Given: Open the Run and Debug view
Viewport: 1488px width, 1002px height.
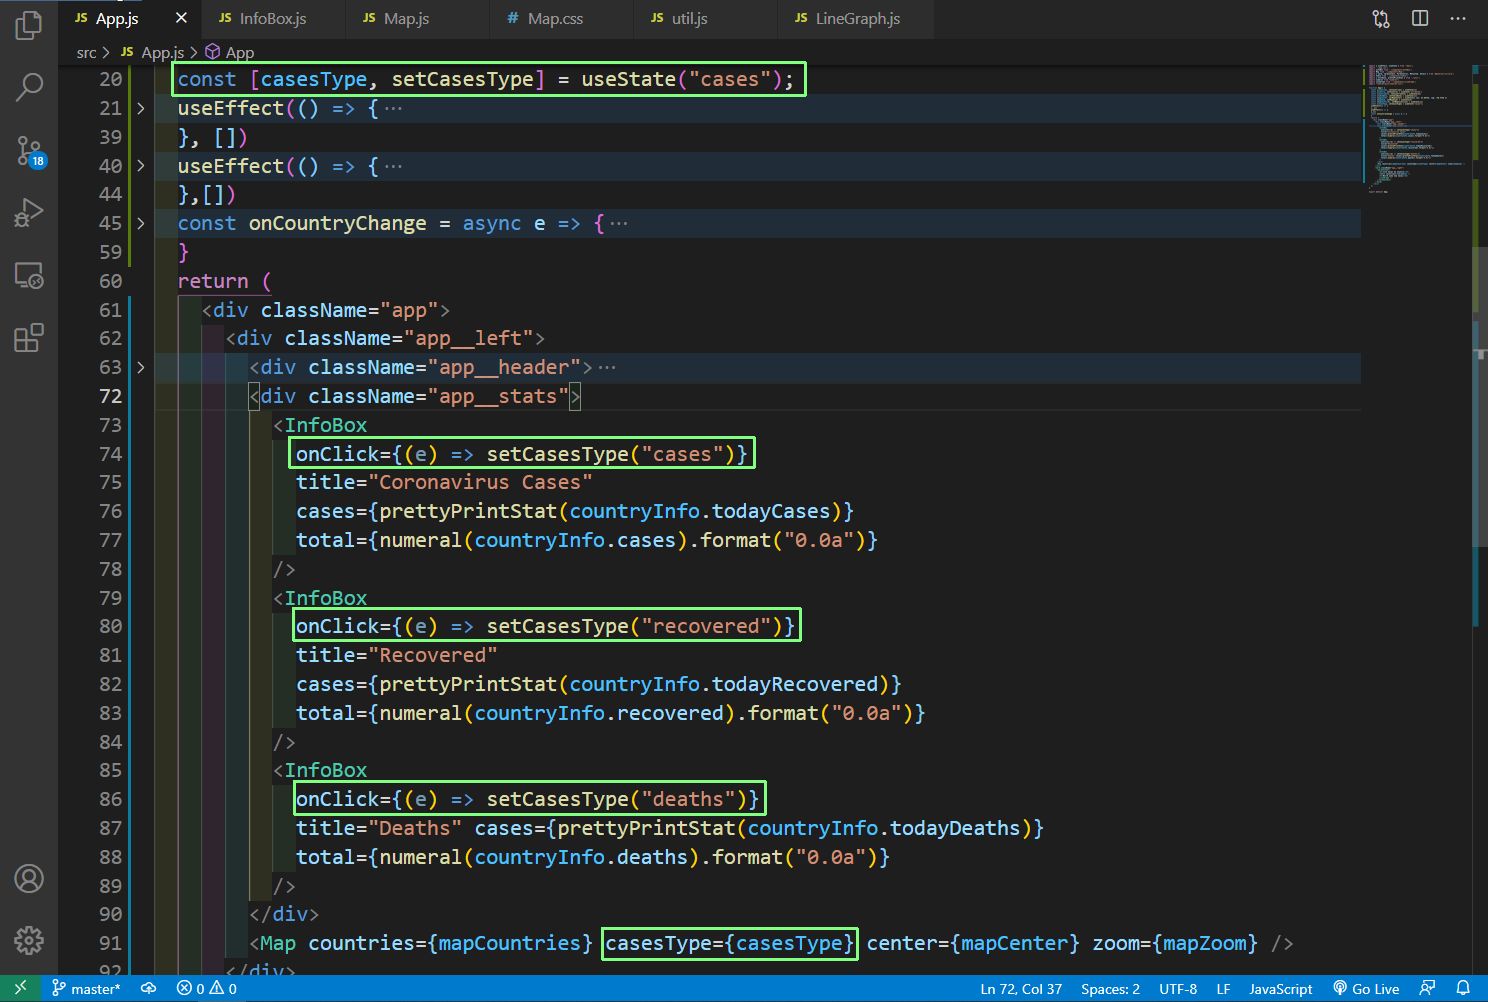Looking at the screenshot, I should coord(29,213).
